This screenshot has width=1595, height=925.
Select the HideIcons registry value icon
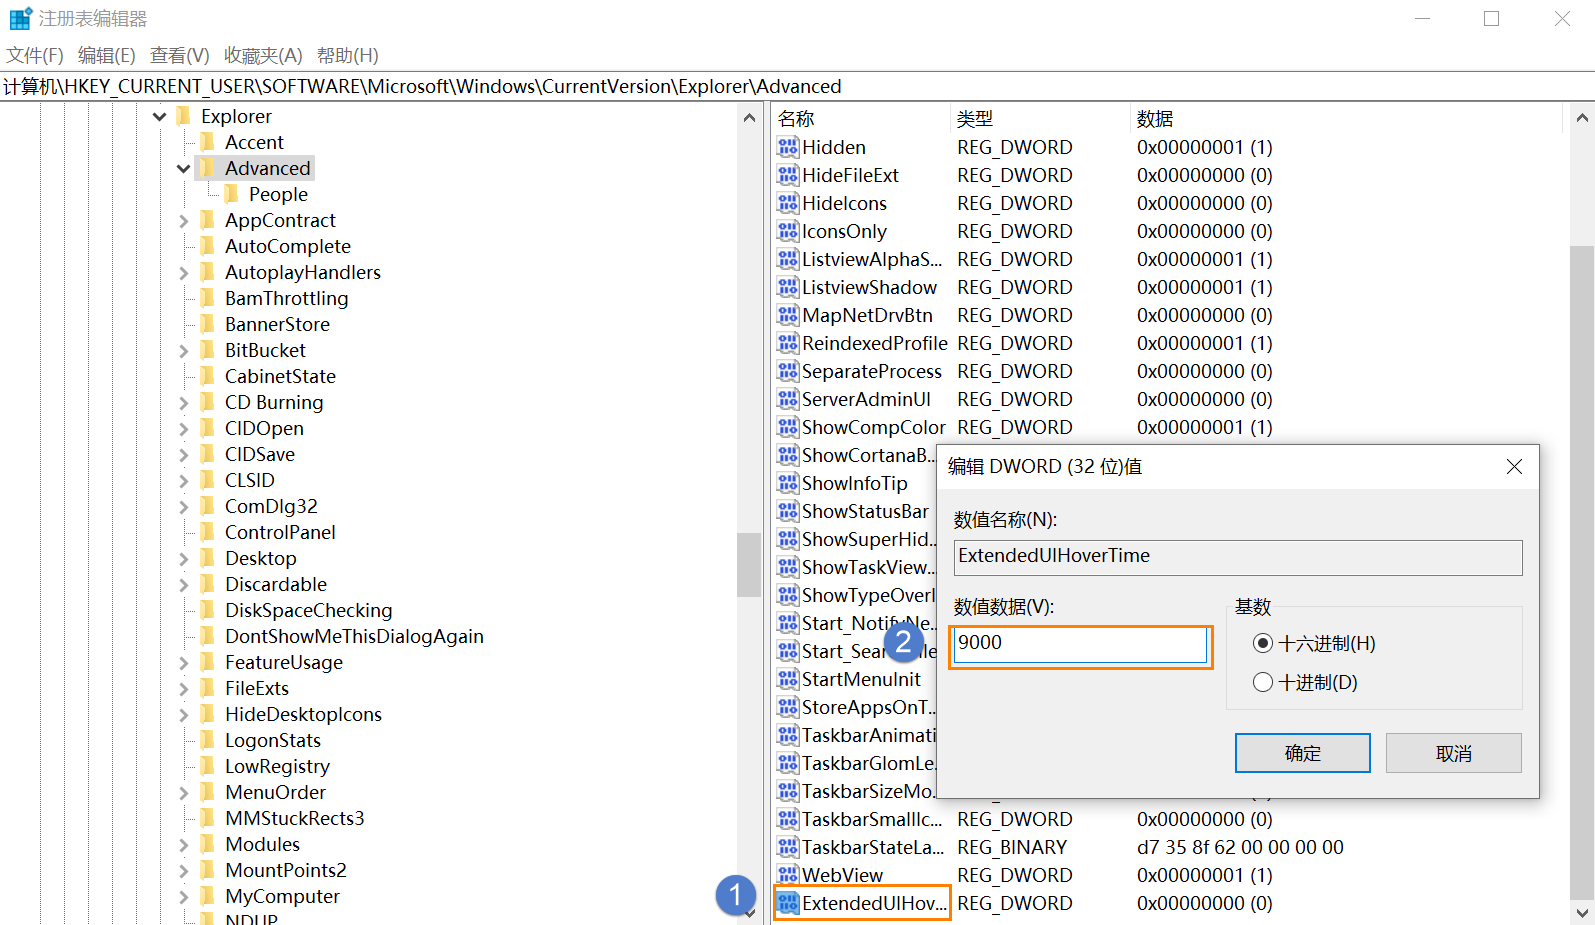[x=788, y=204]
